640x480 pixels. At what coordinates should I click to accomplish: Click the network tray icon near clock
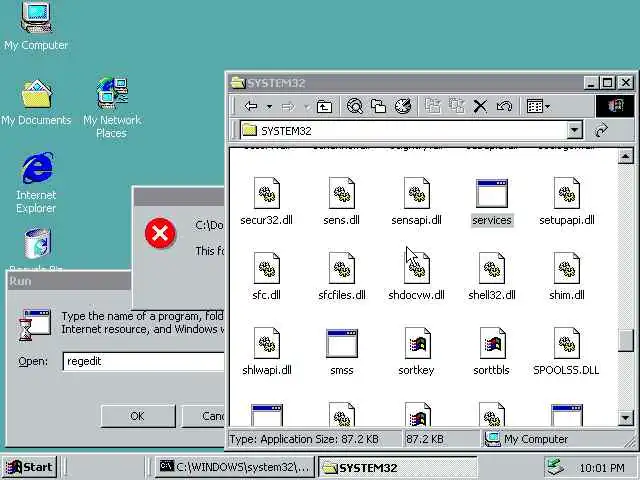pyautogui.click(x=556, y=467)
